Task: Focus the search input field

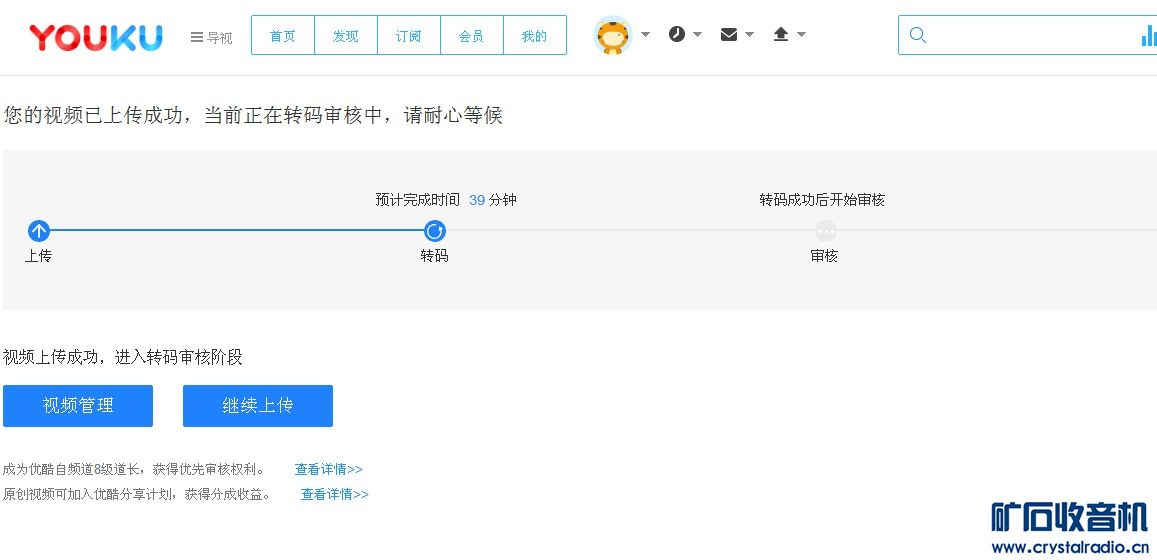Action: 1030,35
